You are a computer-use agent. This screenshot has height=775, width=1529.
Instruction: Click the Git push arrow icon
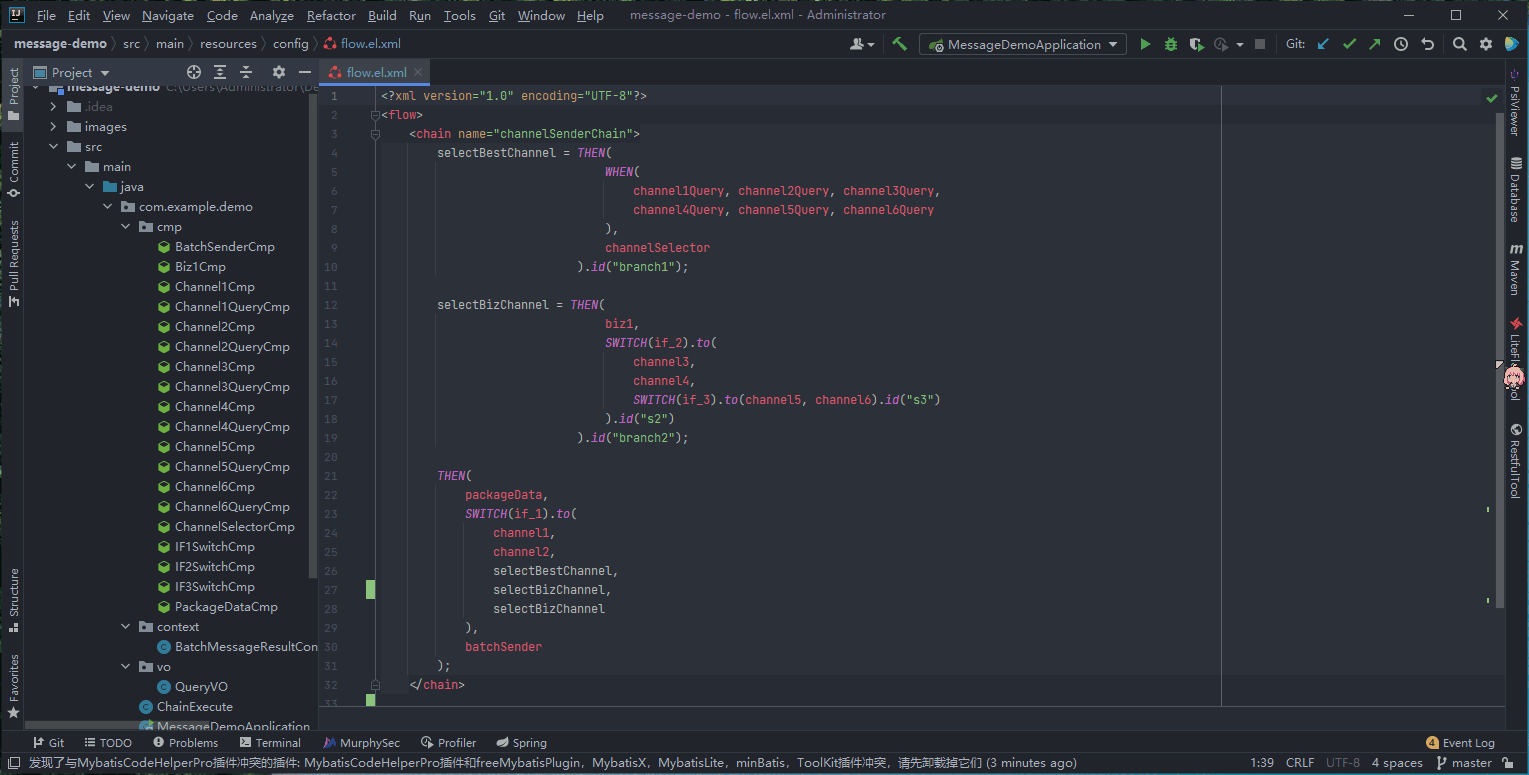(x=1375, y=44)
